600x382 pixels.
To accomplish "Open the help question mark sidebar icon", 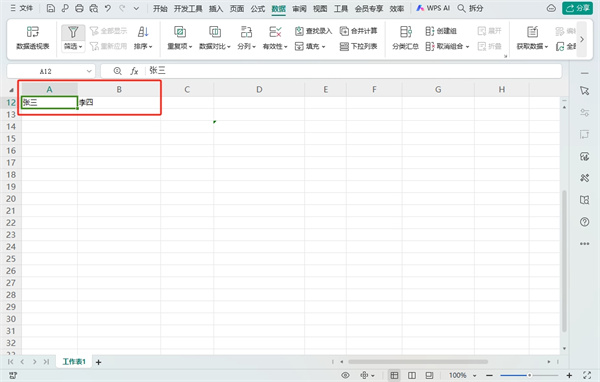I will click(584, 222).
